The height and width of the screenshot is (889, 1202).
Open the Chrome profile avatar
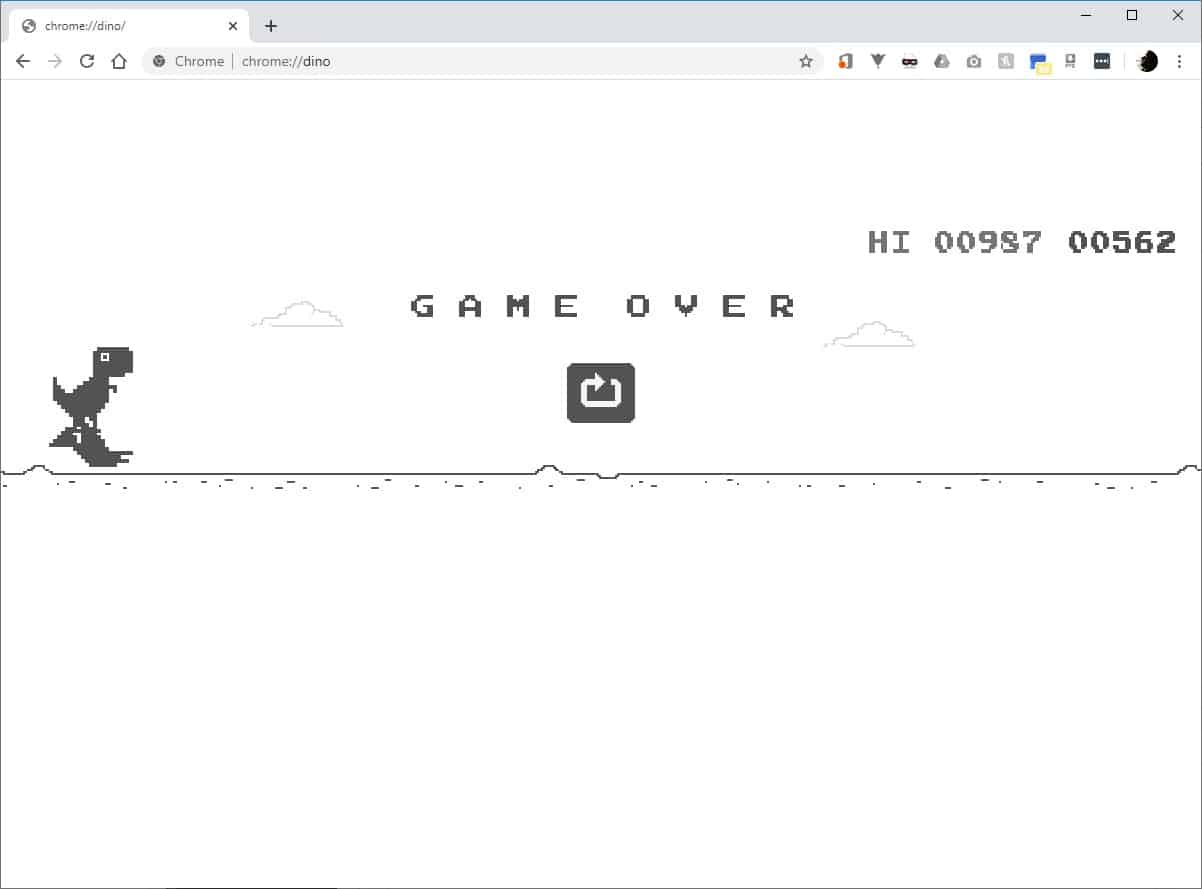(1147, 61)
